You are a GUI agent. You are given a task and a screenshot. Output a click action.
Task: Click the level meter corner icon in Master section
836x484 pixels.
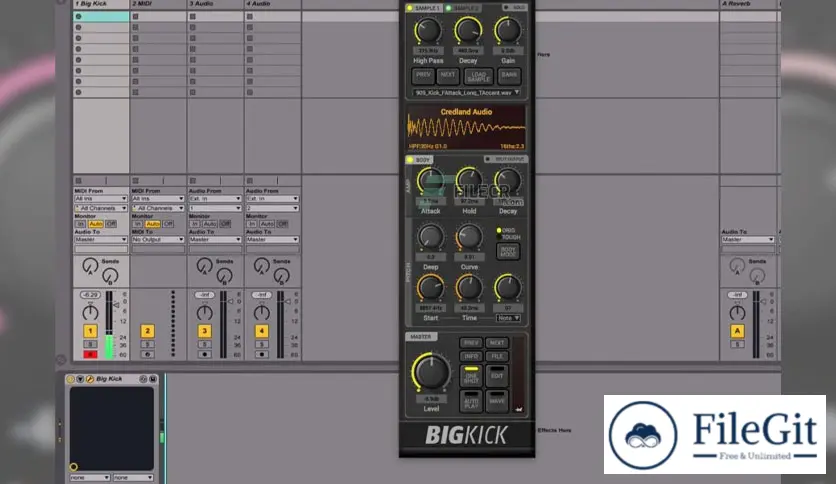(x=518, y=409)
